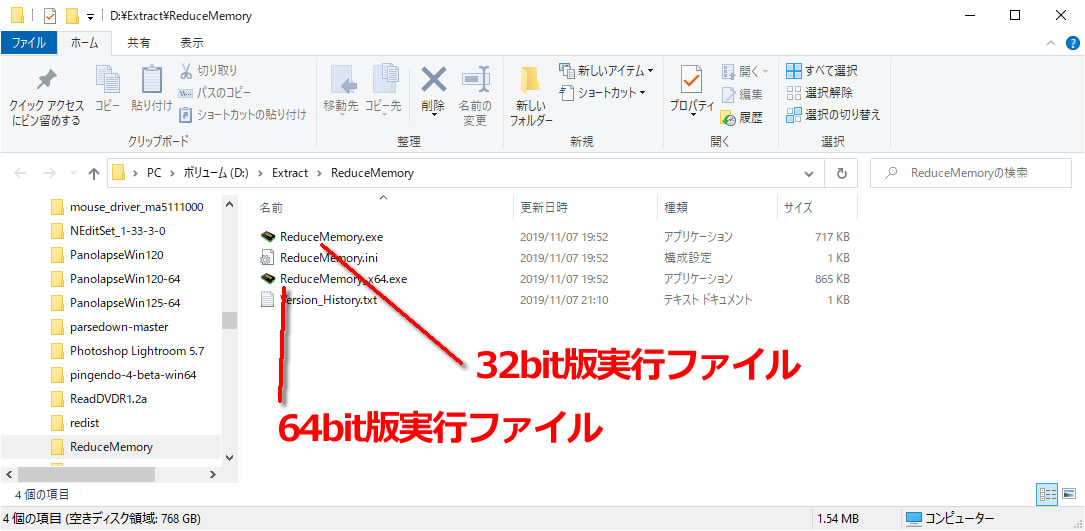1085x531 pixels.
Task: Open the ファイル (File) tab
Action: [x=29, y=43]
